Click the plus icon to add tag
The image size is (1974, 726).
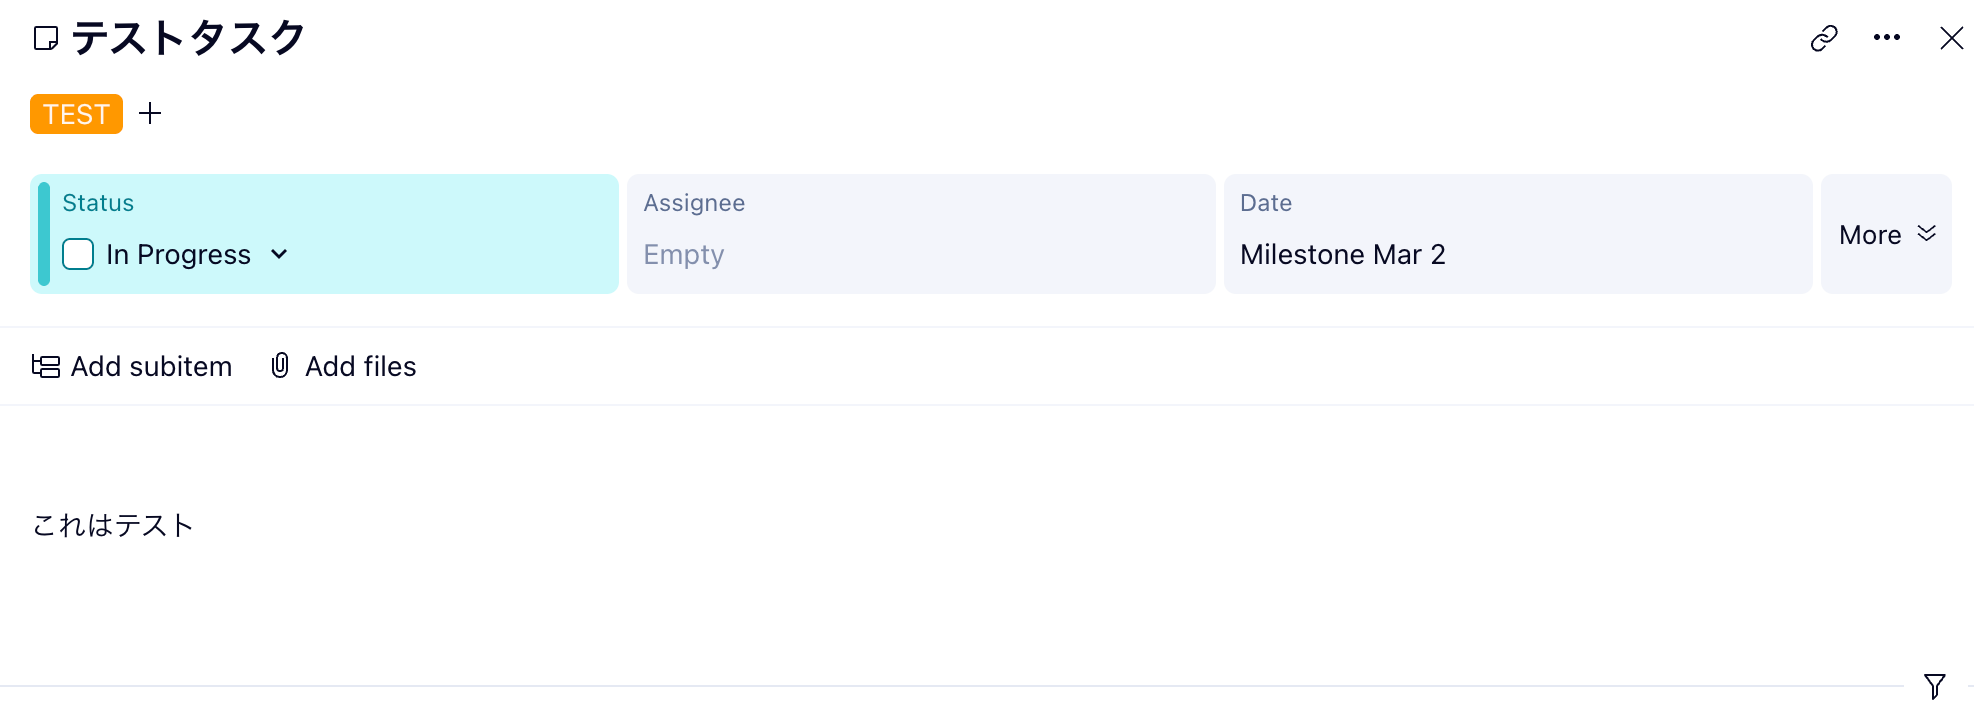tap(150, 113)
